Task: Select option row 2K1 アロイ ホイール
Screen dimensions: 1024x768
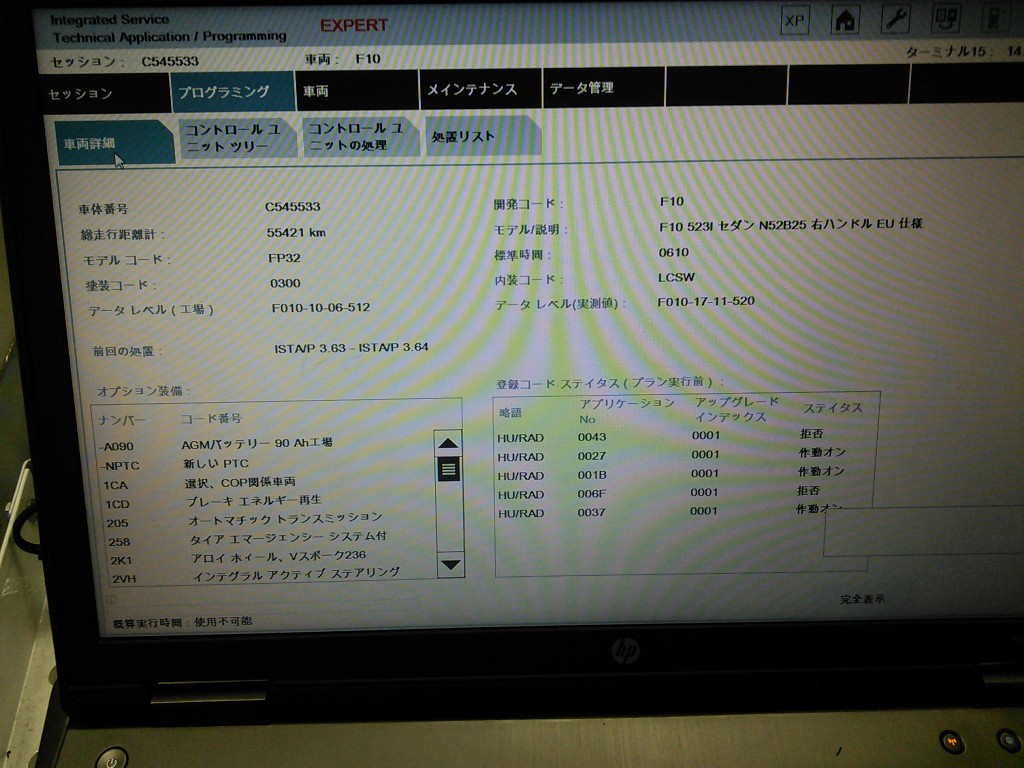Action: coord(272,558)
